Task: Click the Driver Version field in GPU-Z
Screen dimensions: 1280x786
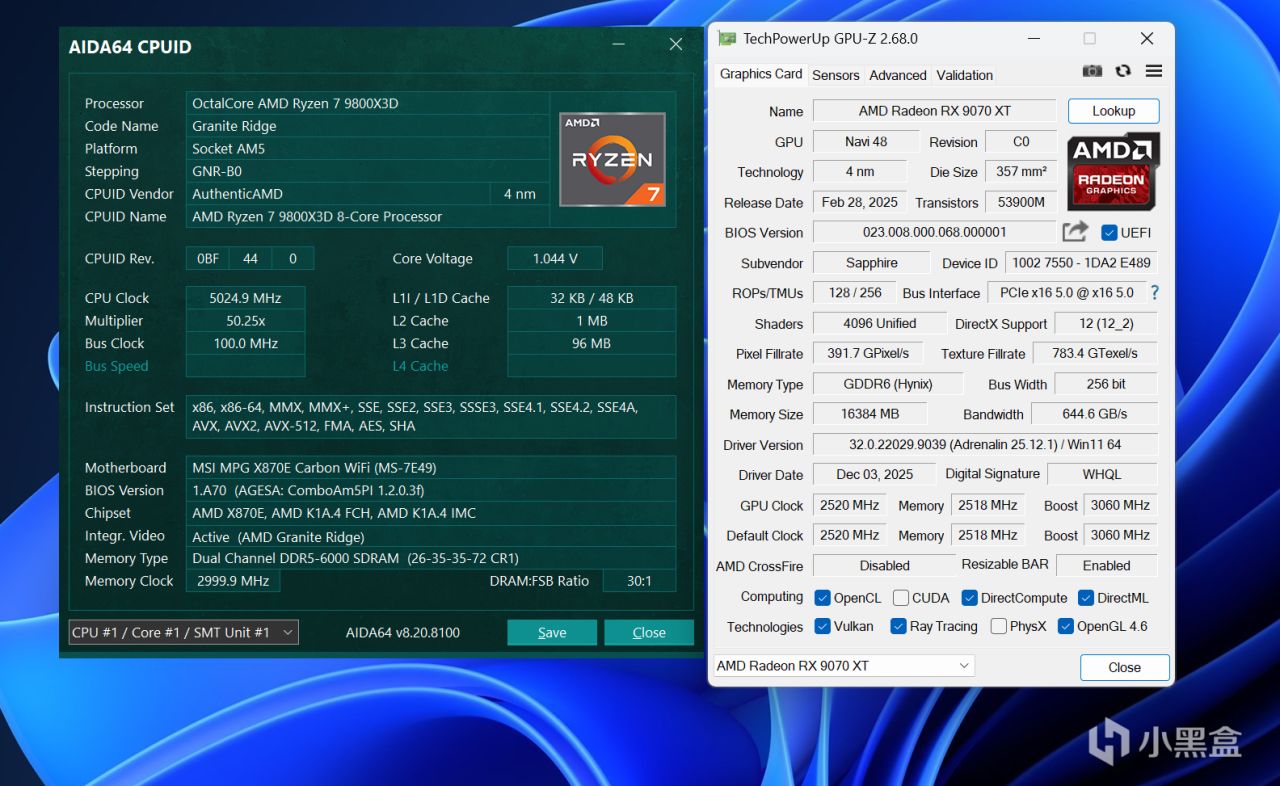Action: tap(984, 445)
